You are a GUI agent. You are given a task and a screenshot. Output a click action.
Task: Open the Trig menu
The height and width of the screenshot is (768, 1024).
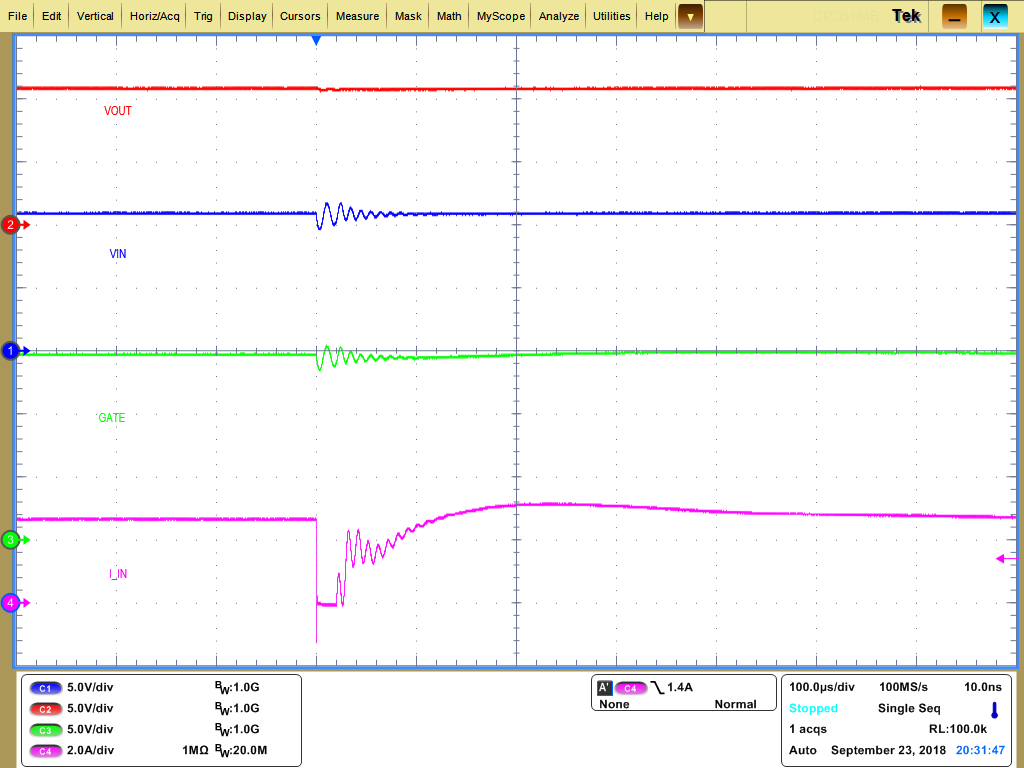203,16
